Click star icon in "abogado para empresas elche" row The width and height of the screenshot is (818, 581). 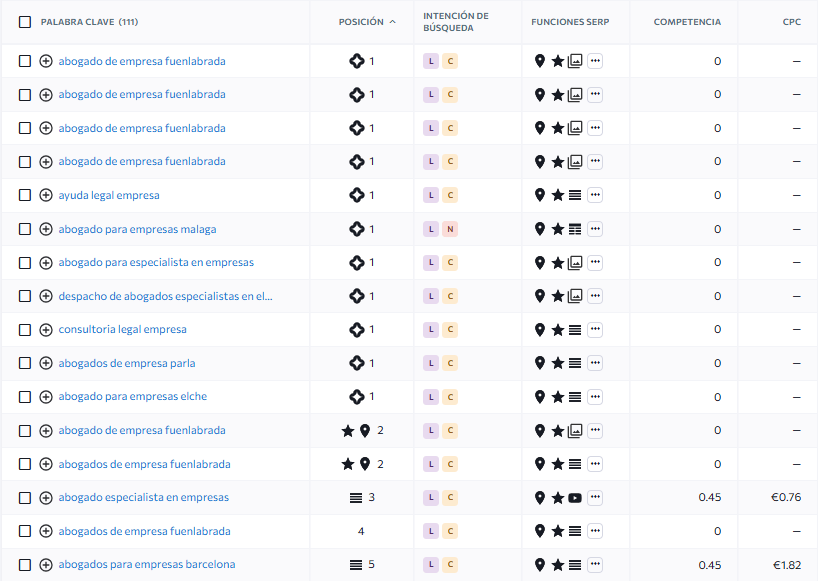click(558, 397)
